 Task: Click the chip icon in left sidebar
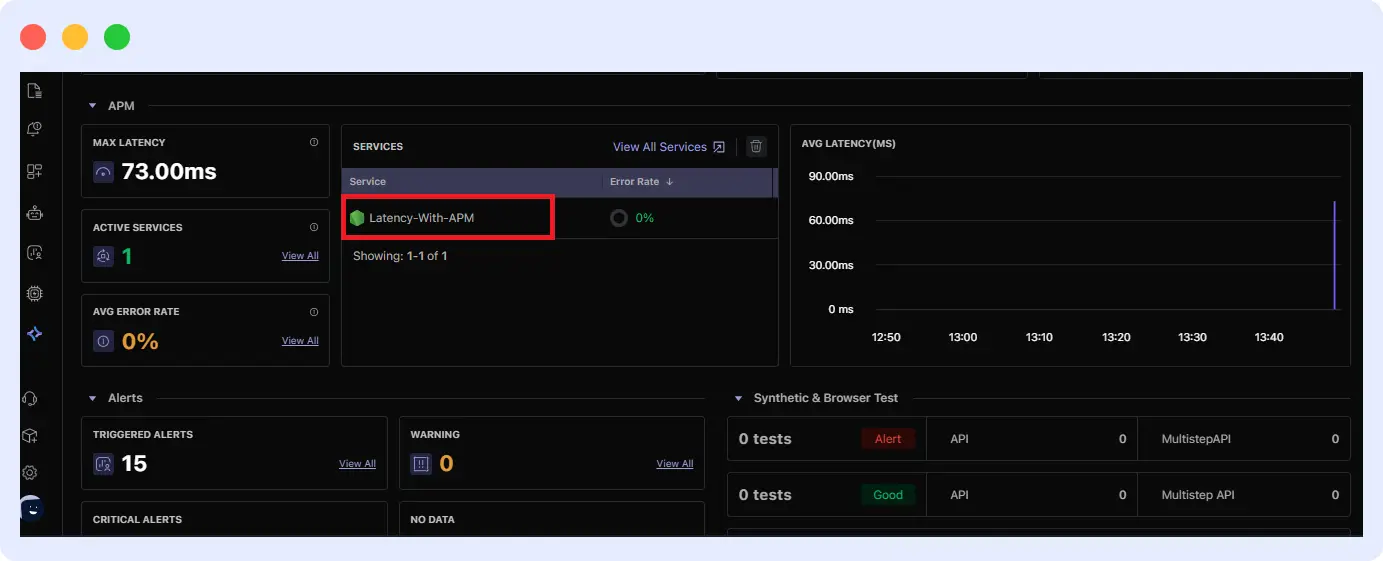coord(34,293)
